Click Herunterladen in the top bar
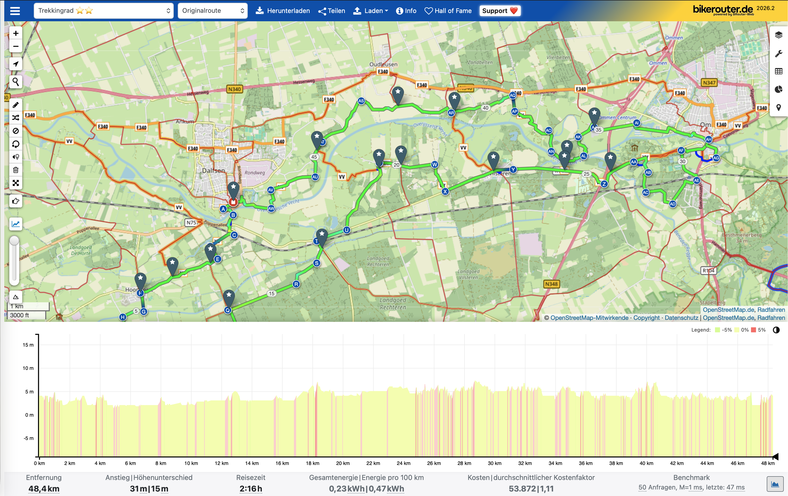 tap(283, 10)
